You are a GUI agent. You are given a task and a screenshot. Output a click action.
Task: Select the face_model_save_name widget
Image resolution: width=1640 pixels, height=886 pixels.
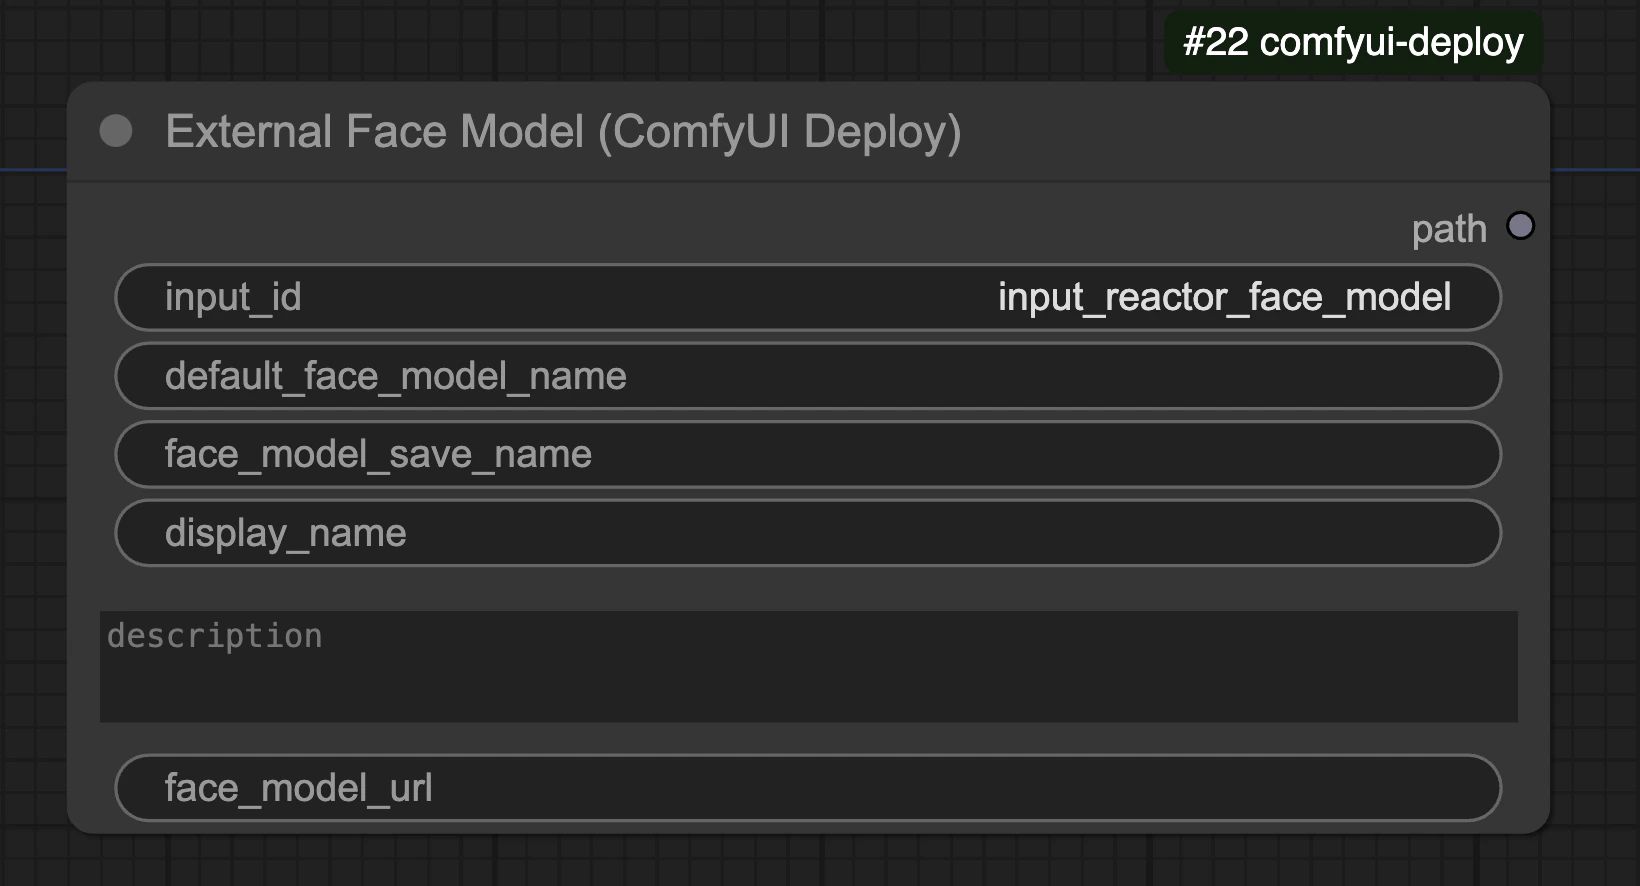click(808, 454)
